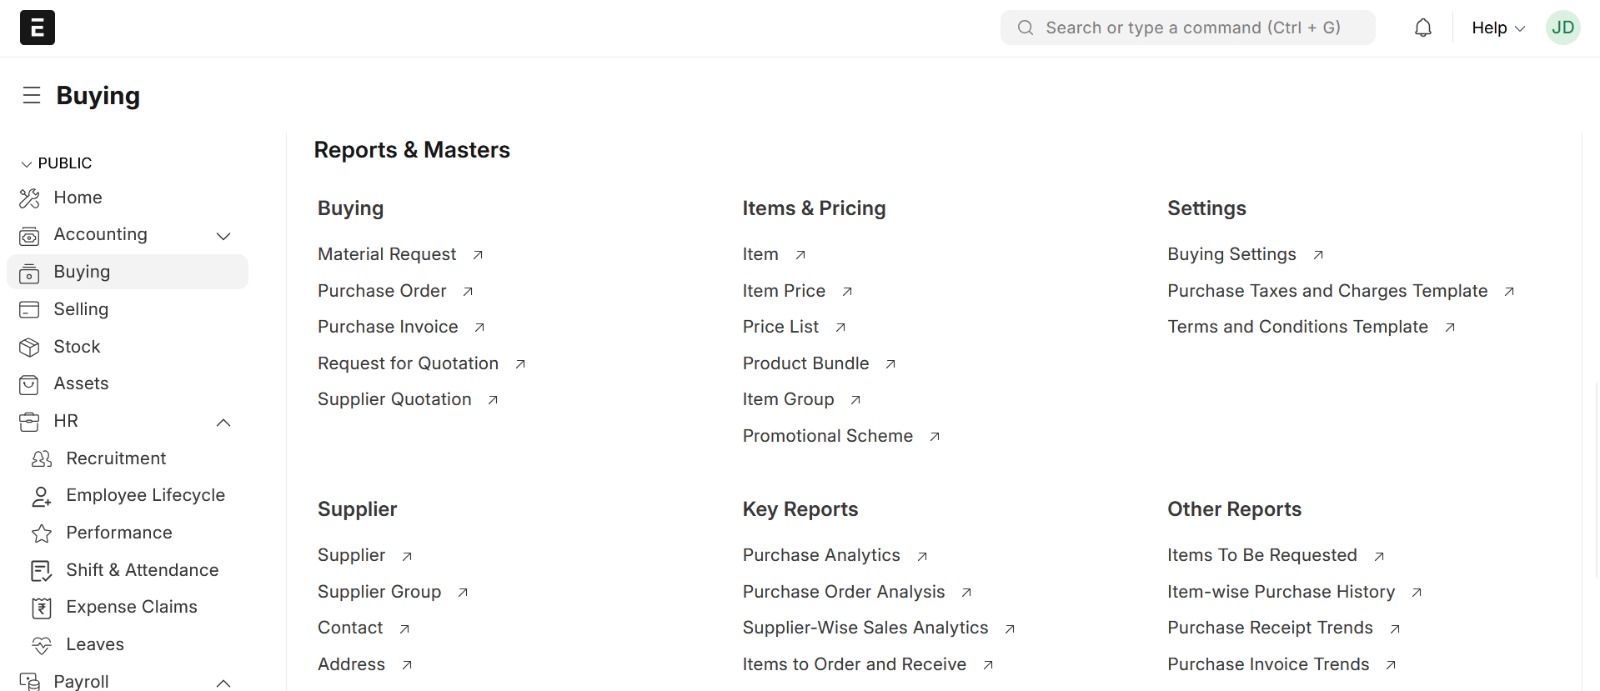1600x691 pixels.
Task: Click the ERPNext logo icon
Action: [37, 27]
